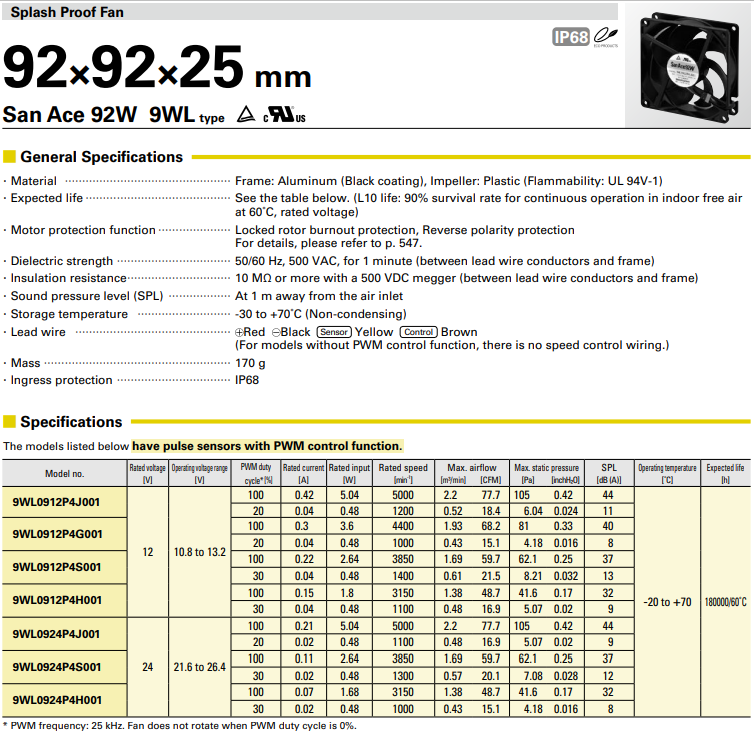The image size is (754, 735).
Task: Click model number 9WL0912P4H001
Action: pos(56,600)
